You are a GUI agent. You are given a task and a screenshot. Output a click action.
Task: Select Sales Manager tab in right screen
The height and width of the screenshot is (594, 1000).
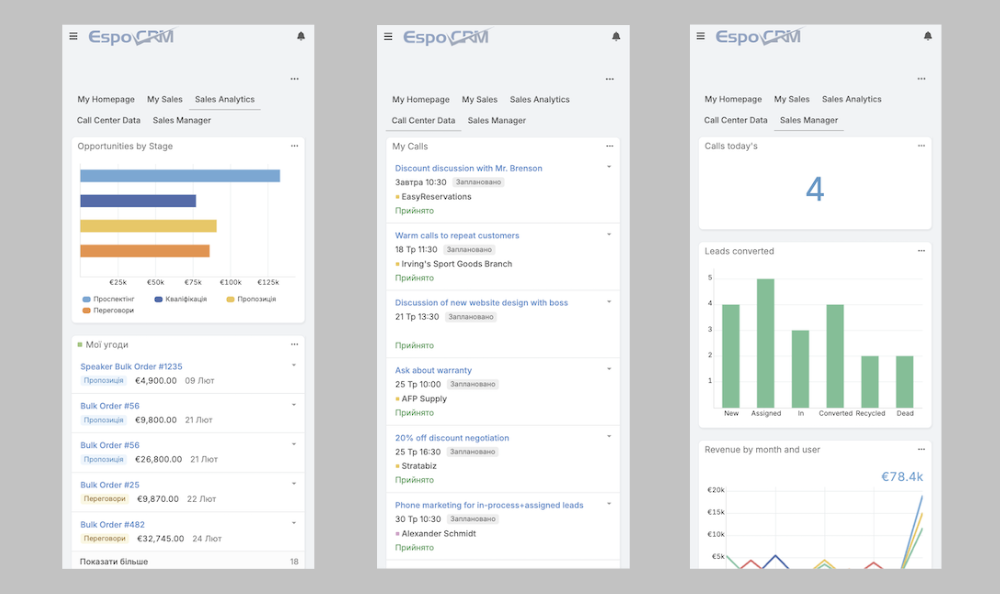[809, 120]
